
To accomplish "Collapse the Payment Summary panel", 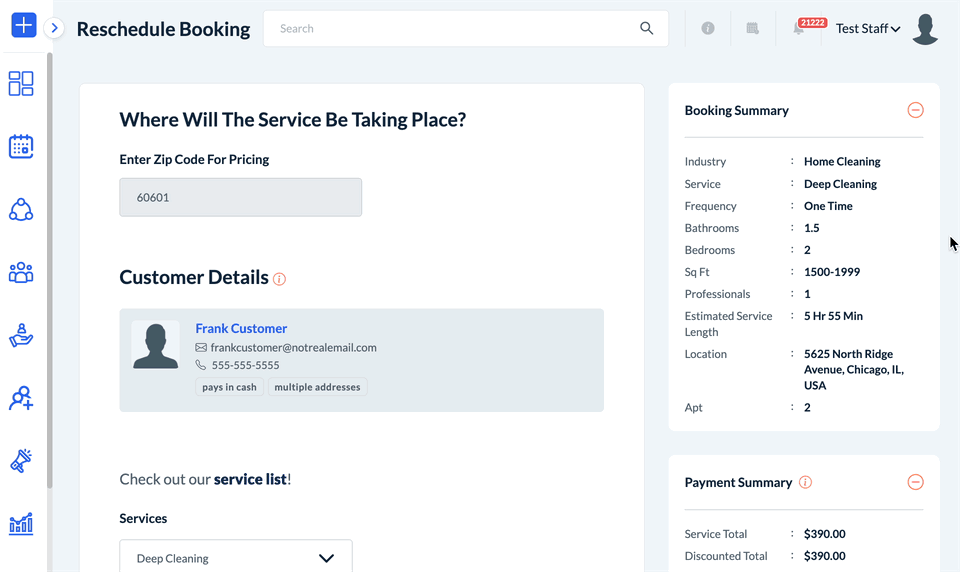I will (915, 482).
